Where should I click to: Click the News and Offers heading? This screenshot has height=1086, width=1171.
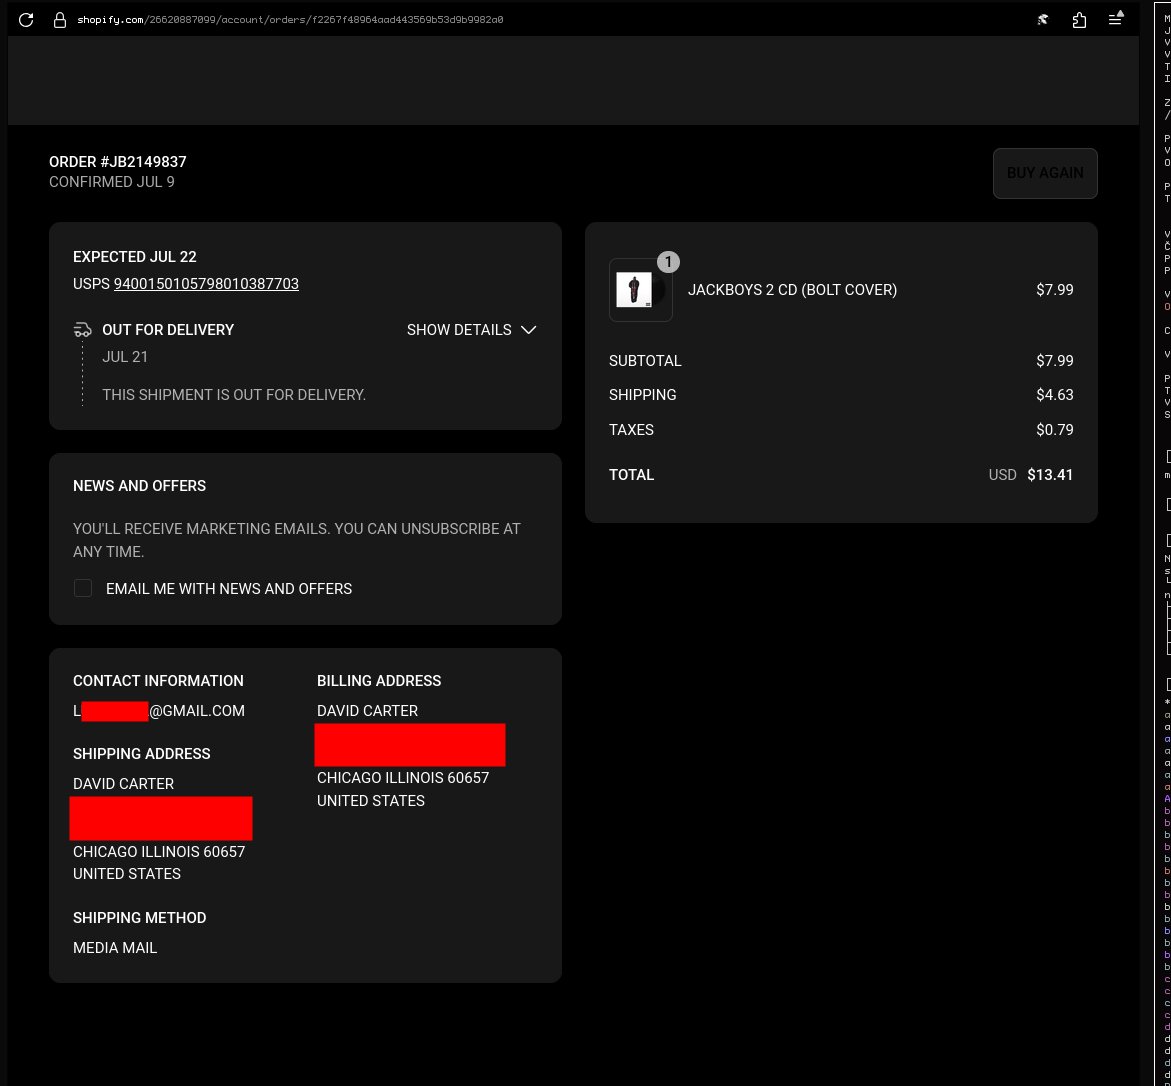click(x=140, y=486)
